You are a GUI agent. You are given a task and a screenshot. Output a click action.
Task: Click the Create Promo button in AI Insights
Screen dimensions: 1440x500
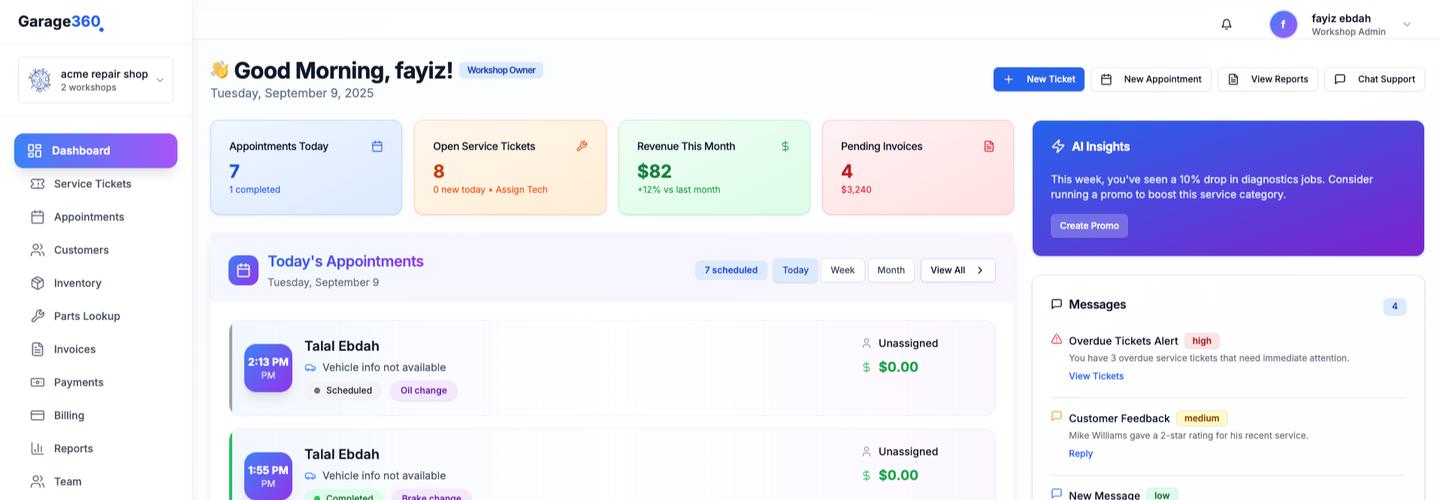point(1089,226)
